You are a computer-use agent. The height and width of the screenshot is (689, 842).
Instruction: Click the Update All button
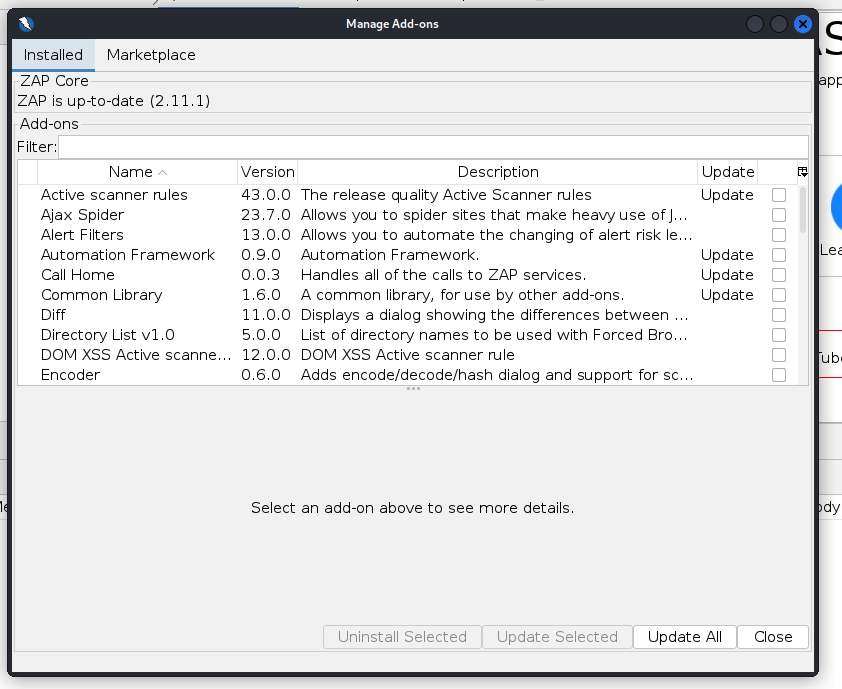[x=685, y=637]
